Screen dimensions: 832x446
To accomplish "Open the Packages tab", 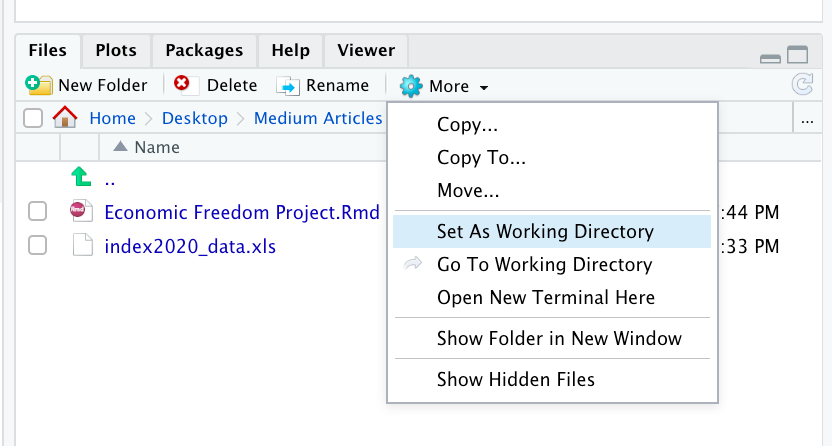I will click(x=204, y=50).
